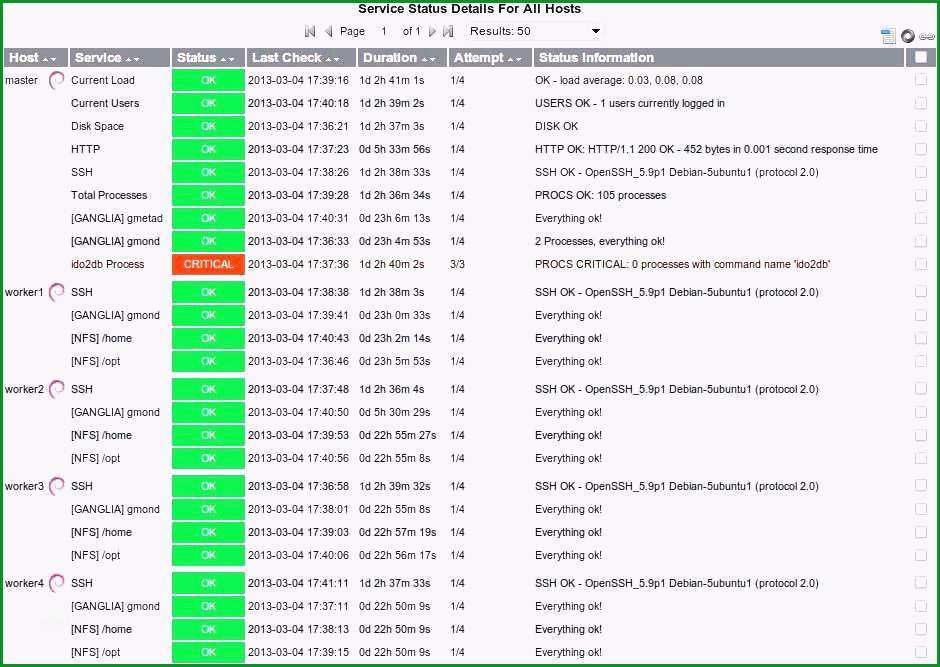Screen dimensions: 940x667
Task: Check the box for master Current Load
Action: click(921, 80)
